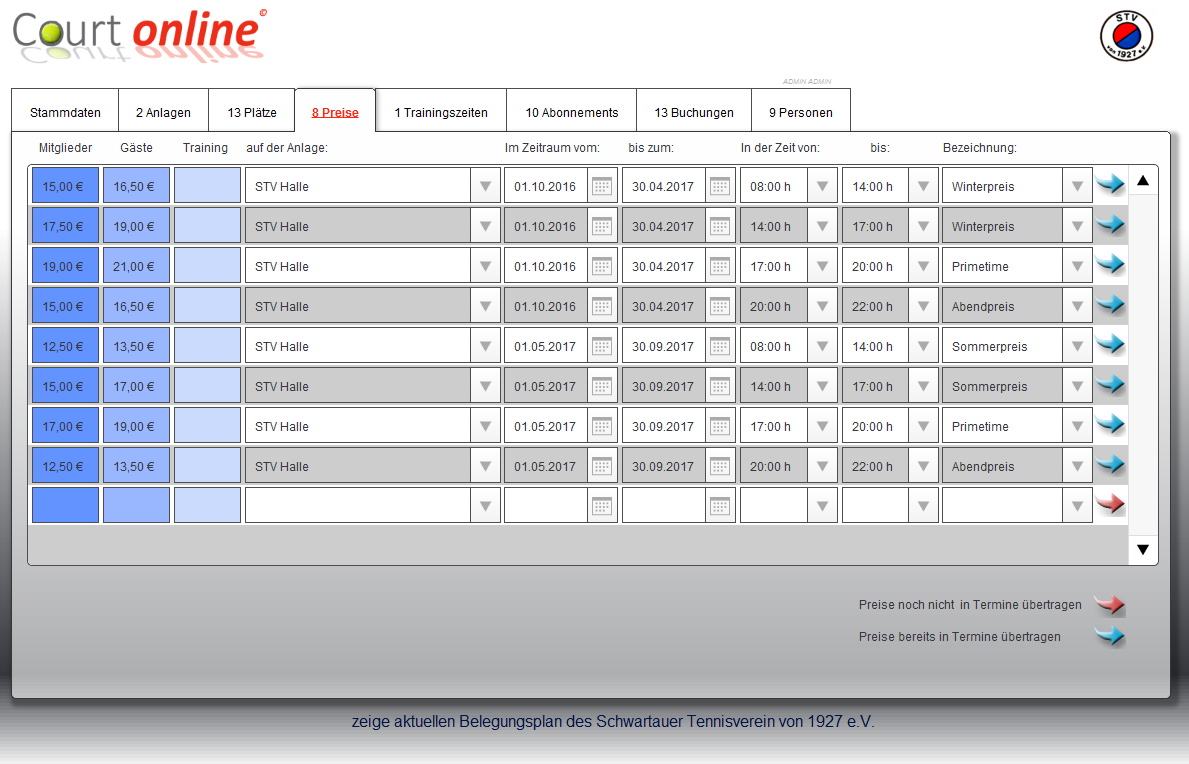Open start date calendar for 12,50 € Sommerpreis row
Viewport: 1189px width, 764px height.
pos(602,346)
